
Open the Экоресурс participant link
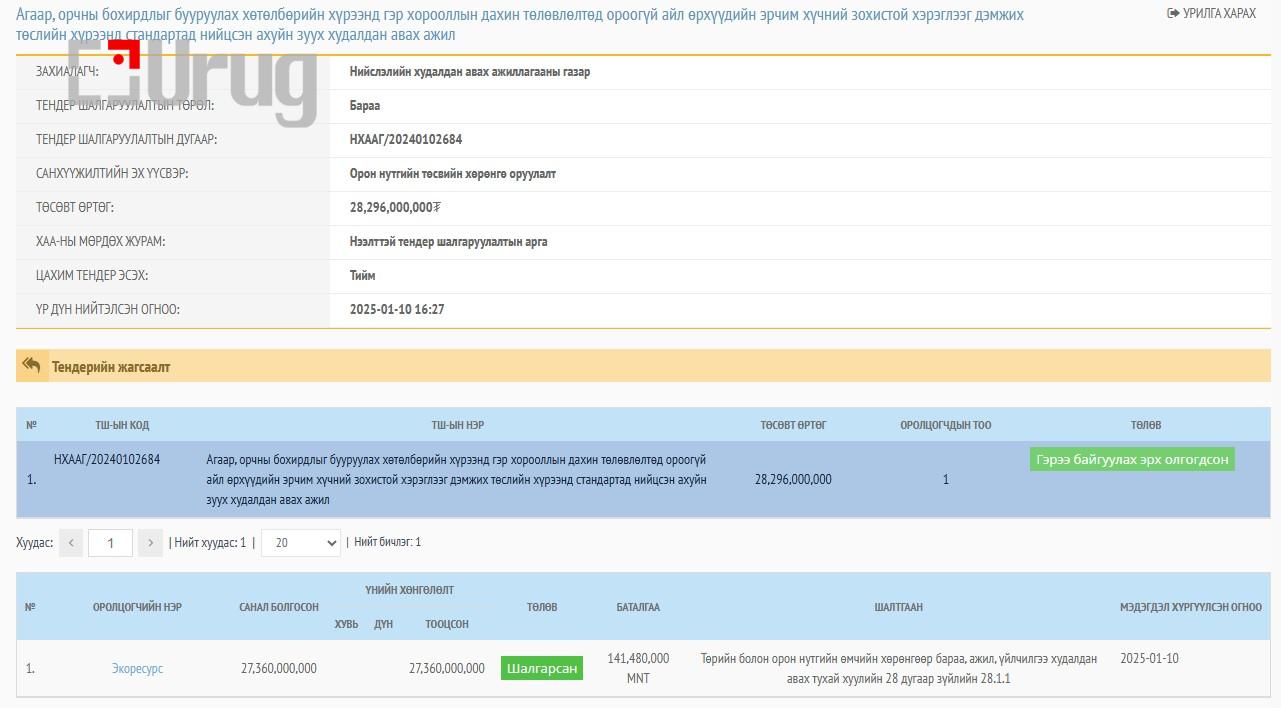click(x=137, y=668)
